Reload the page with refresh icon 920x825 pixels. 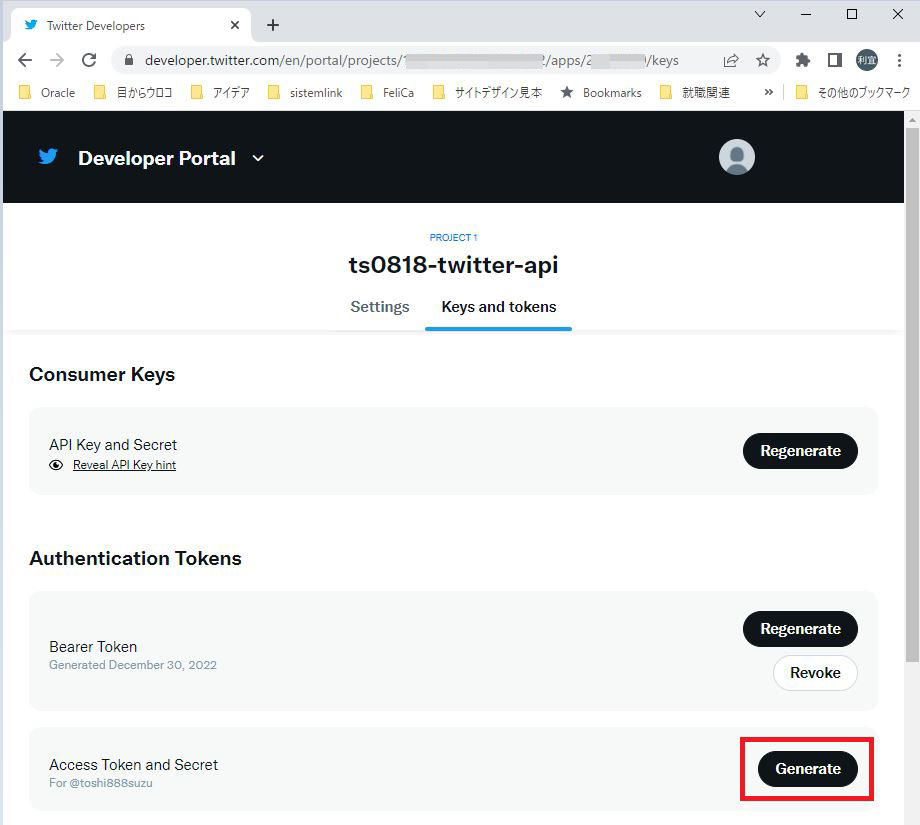click(89, 60)
